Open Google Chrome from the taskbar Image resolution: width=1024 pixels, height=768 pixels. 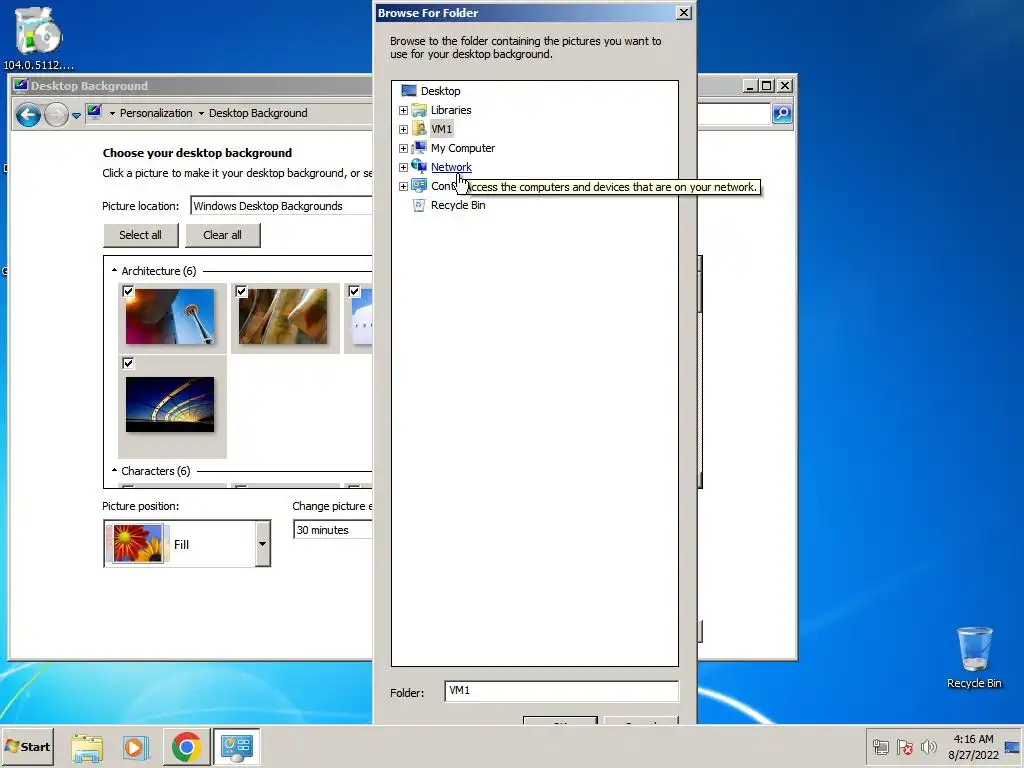click(186, 747)
